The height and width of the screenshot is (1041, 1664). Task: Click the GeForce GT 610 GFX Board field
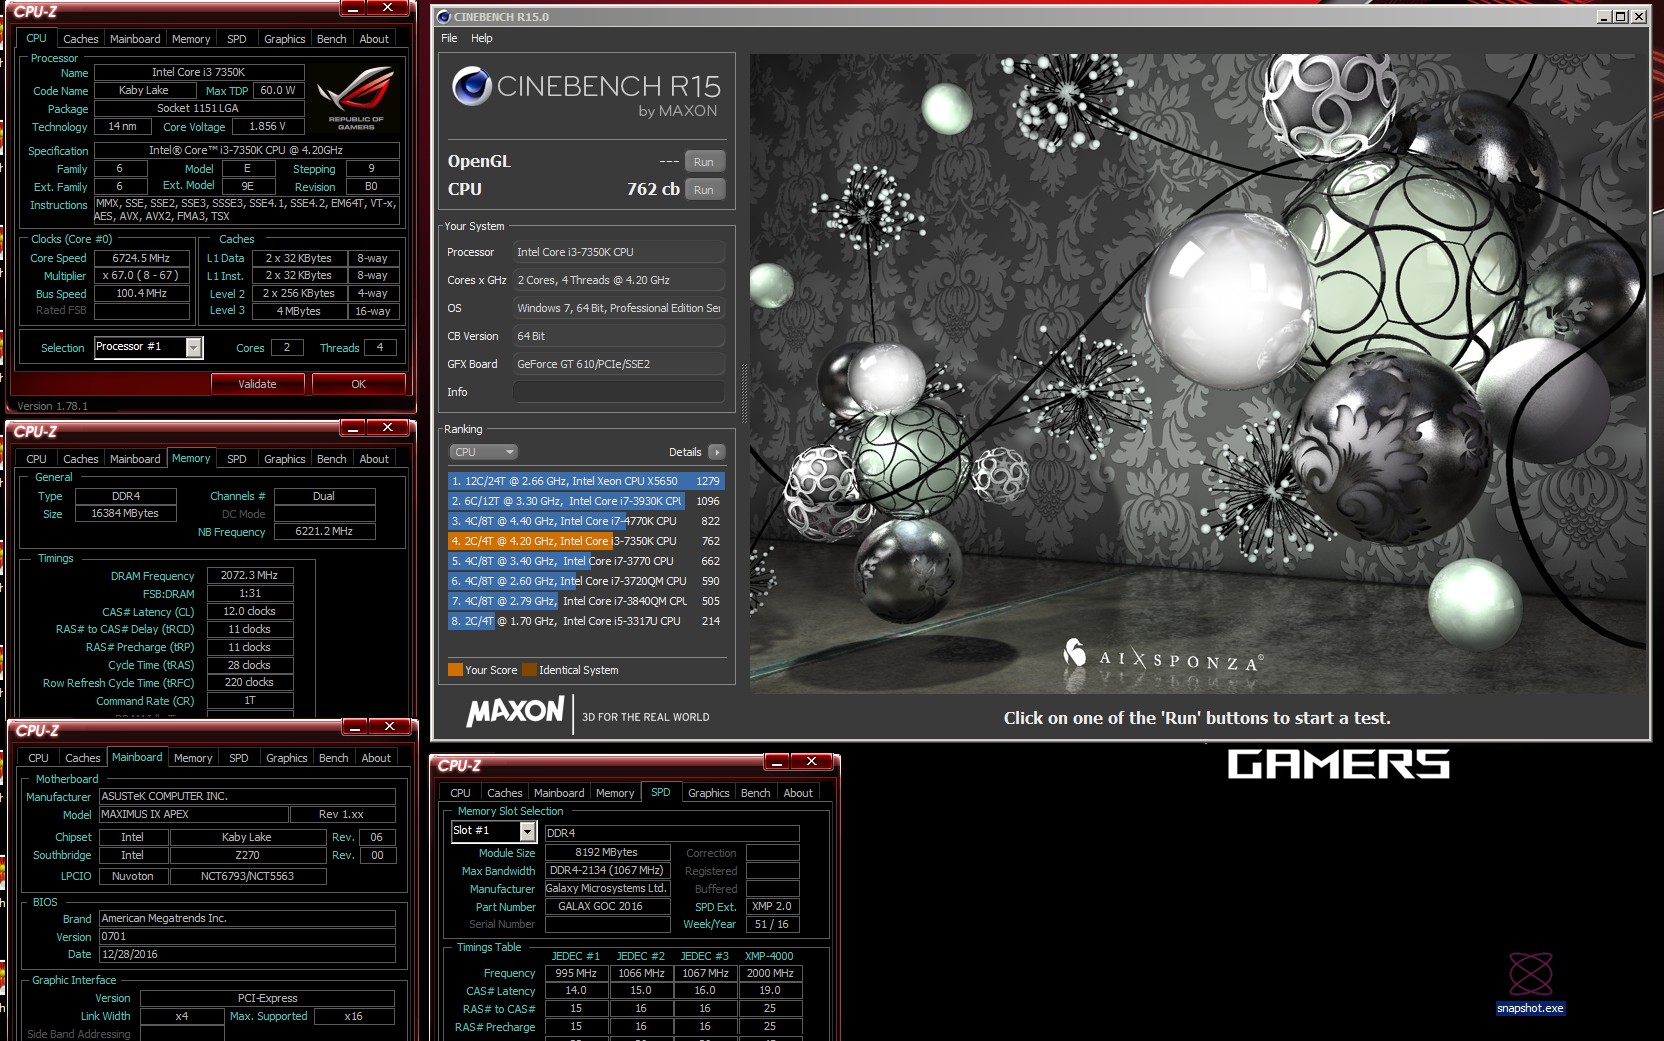619,364
